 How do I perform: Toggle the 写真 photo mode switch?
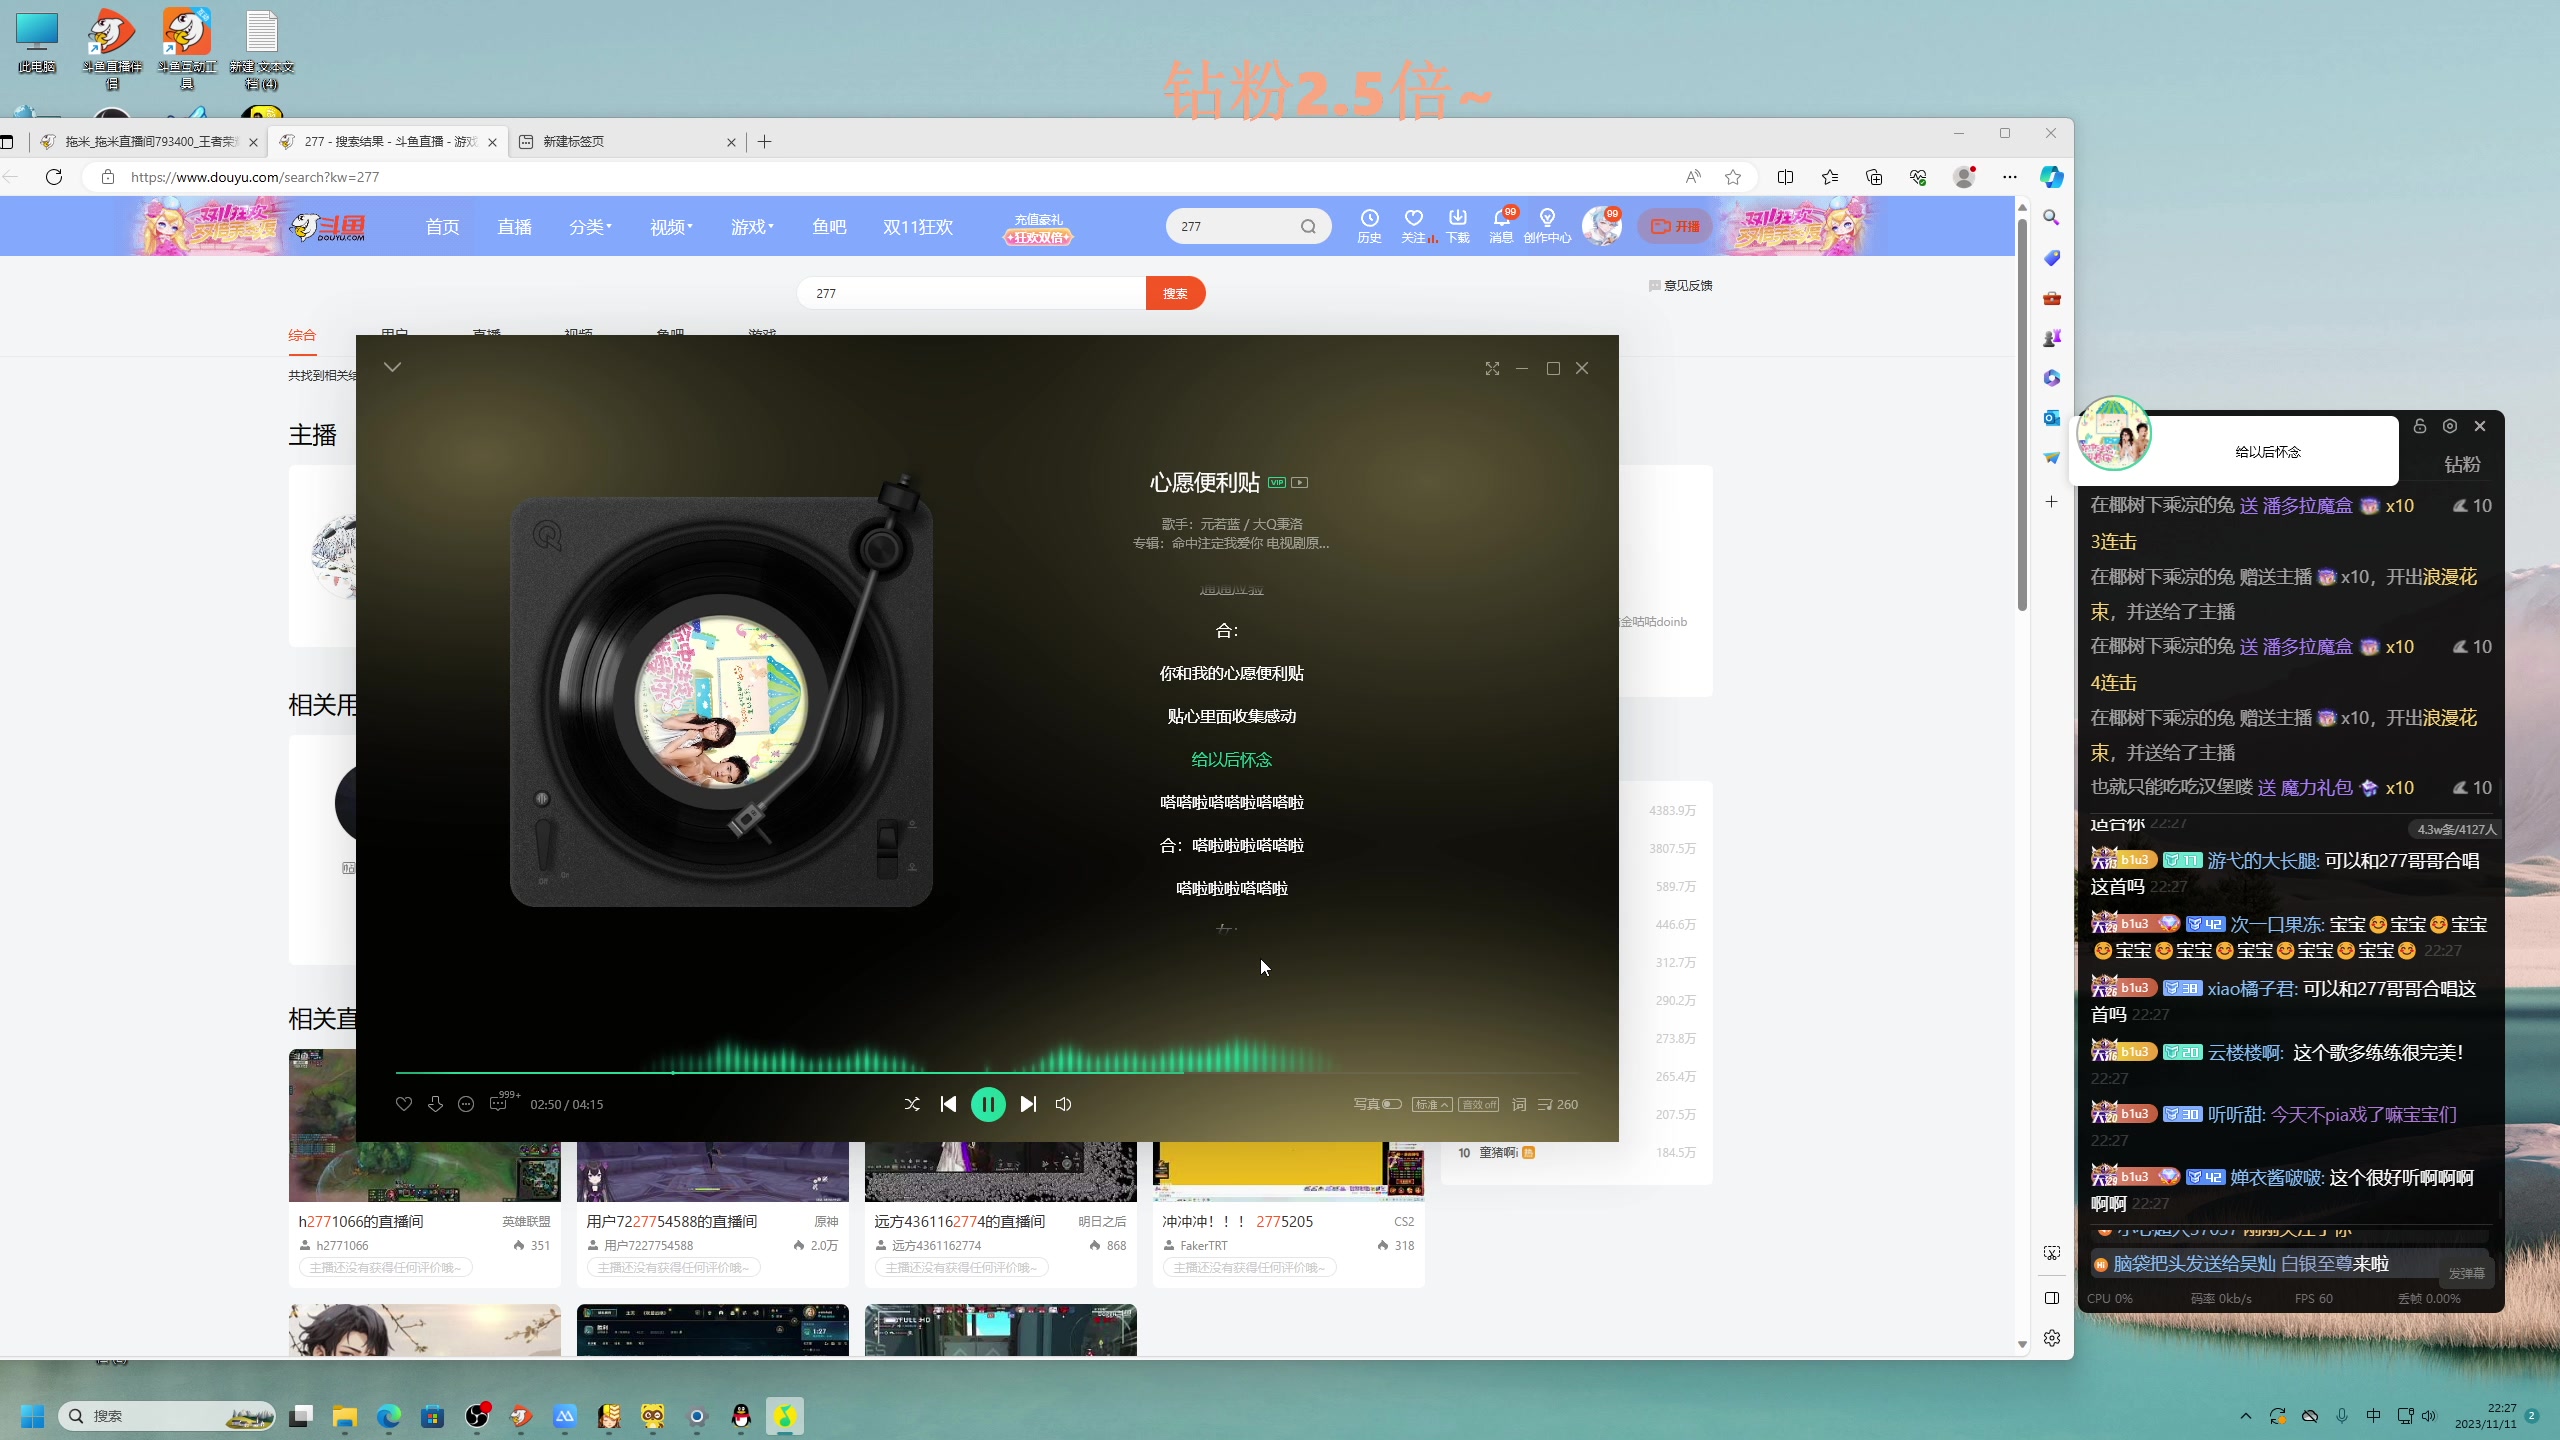click(1391, 1104)
